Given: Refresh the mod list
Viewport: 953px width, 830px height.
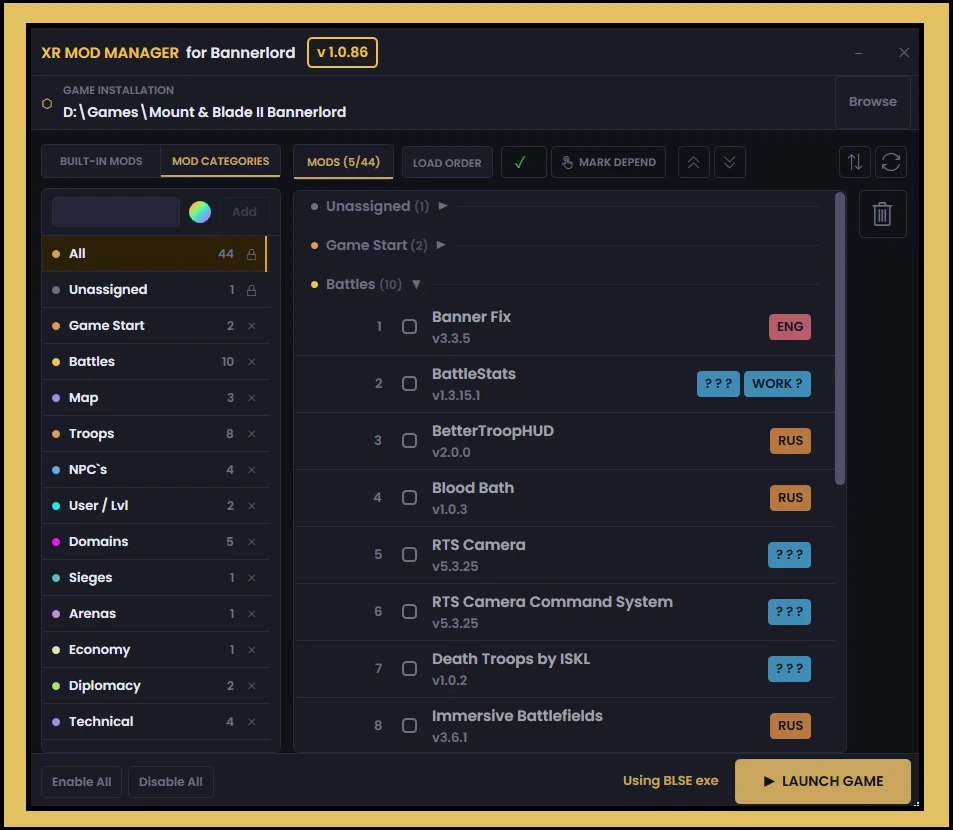Looking at the screenshot, I should pos(890,162).
